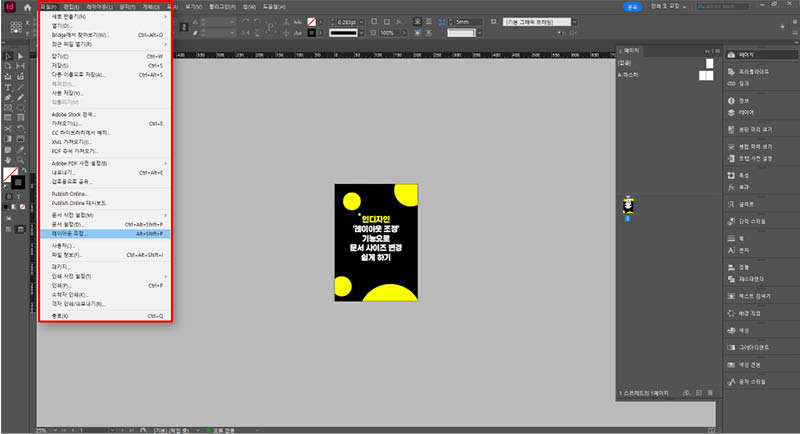Viewport: 800px width, 434px height.
Task: Select the Type tool
Action: coord(8,87)
